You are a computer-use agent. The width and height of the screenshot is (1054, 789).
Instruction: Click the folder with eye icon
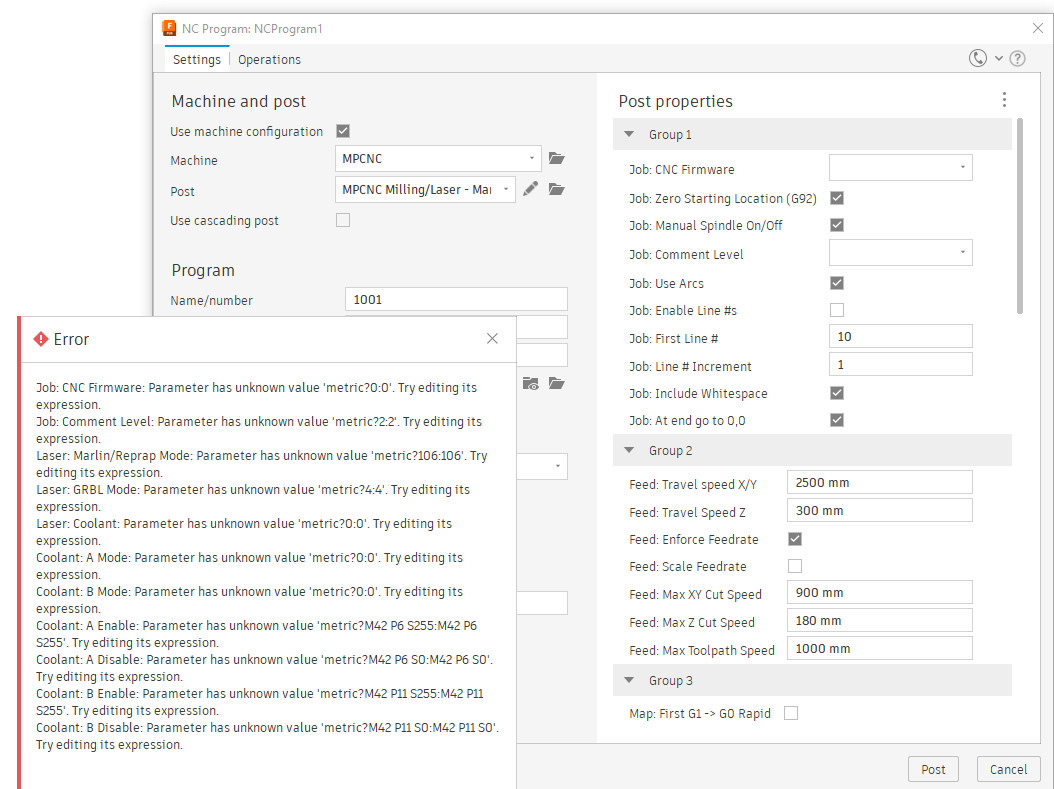pos(531,384)
